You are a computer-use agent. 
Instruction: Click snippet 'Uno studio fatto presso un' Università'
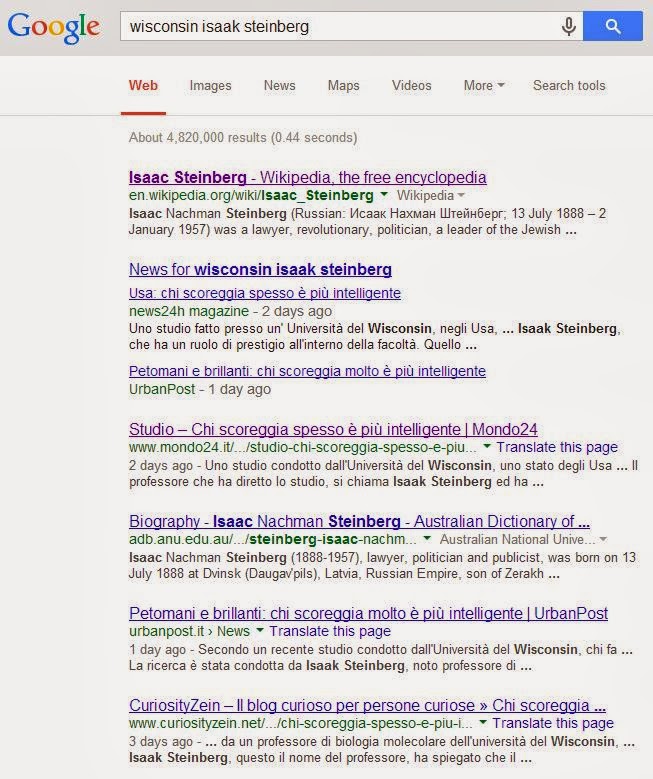[x=375, y=336]
